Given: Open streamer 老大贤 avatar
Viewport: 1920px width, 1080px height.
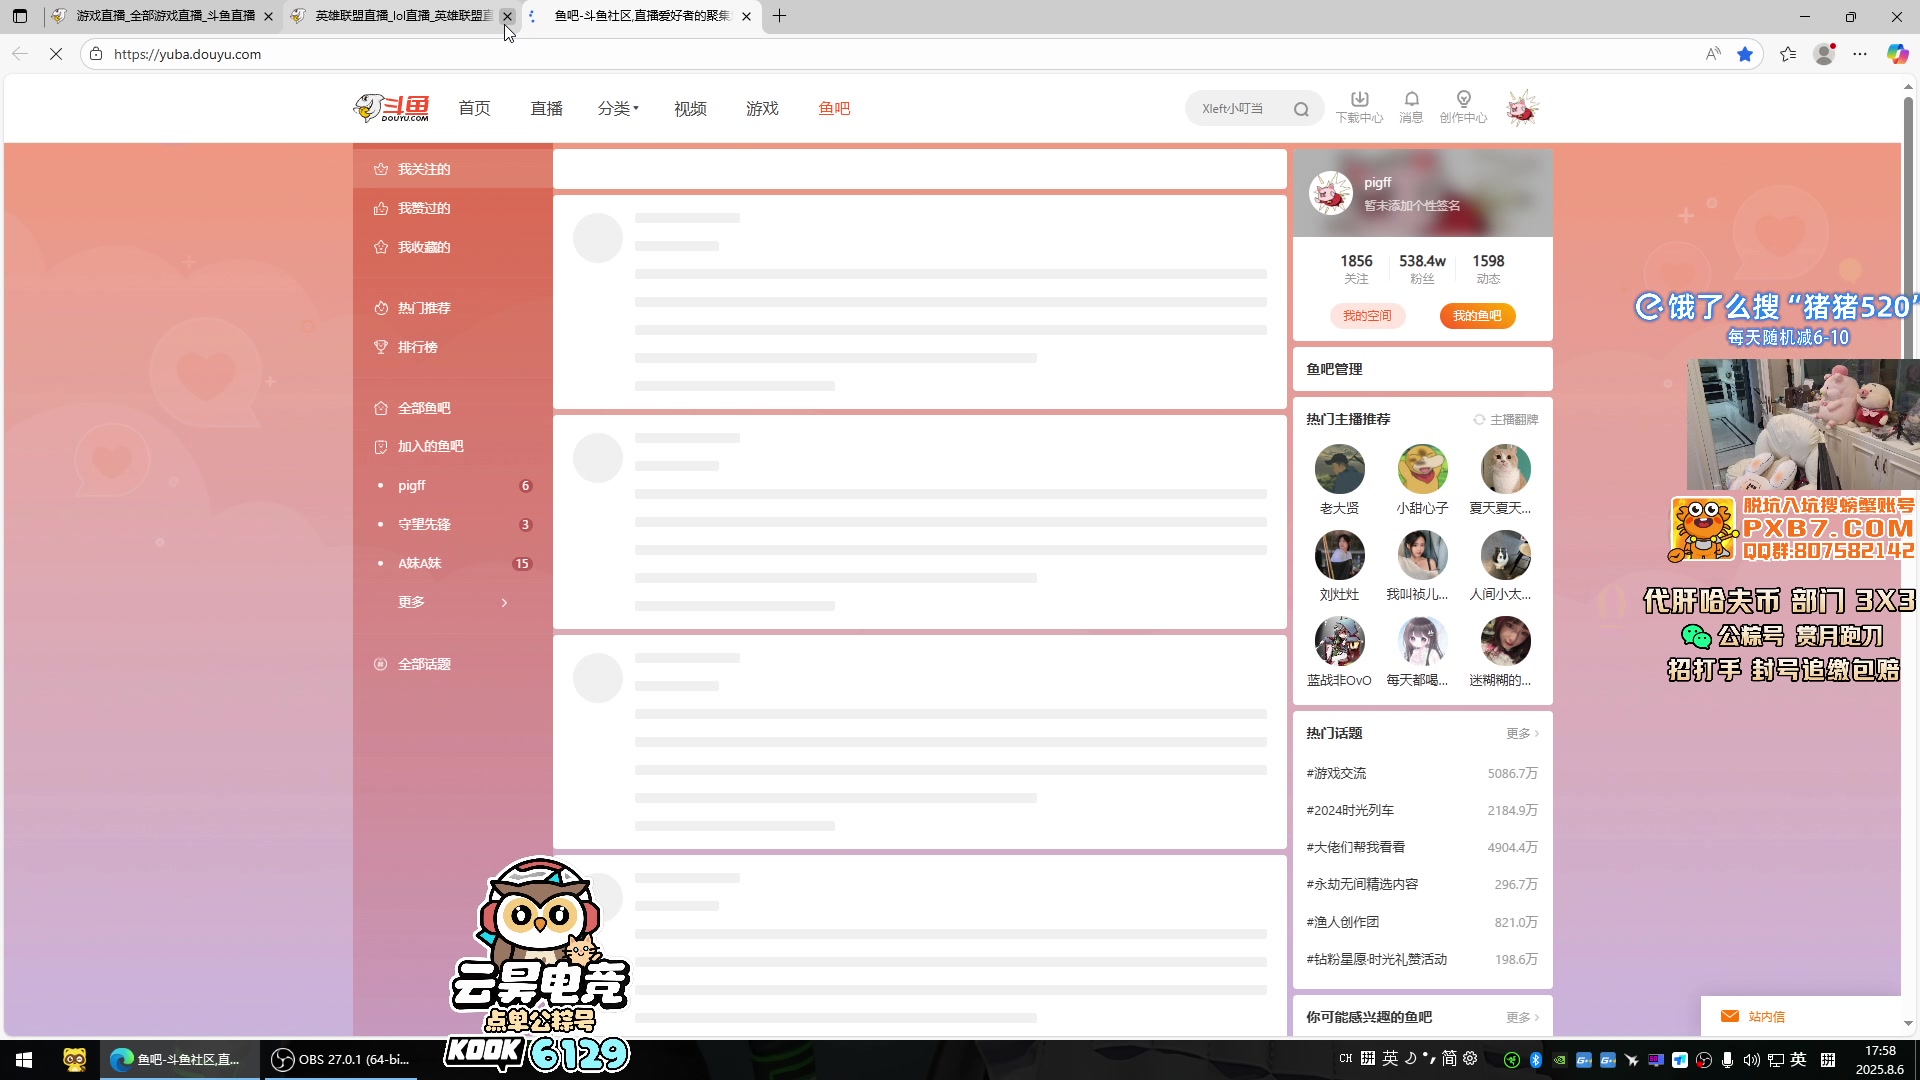Looking at the screenshot, I should (x=1339, y=469).
